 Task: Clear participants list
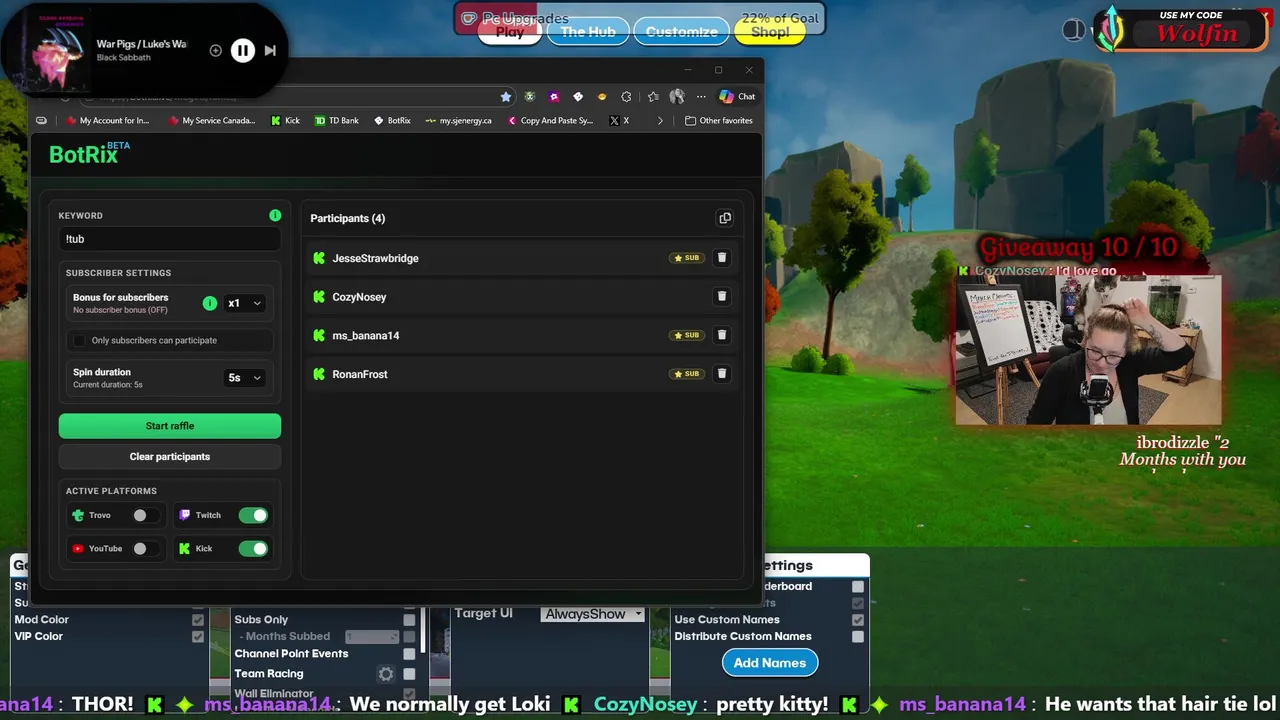(170, 457)
